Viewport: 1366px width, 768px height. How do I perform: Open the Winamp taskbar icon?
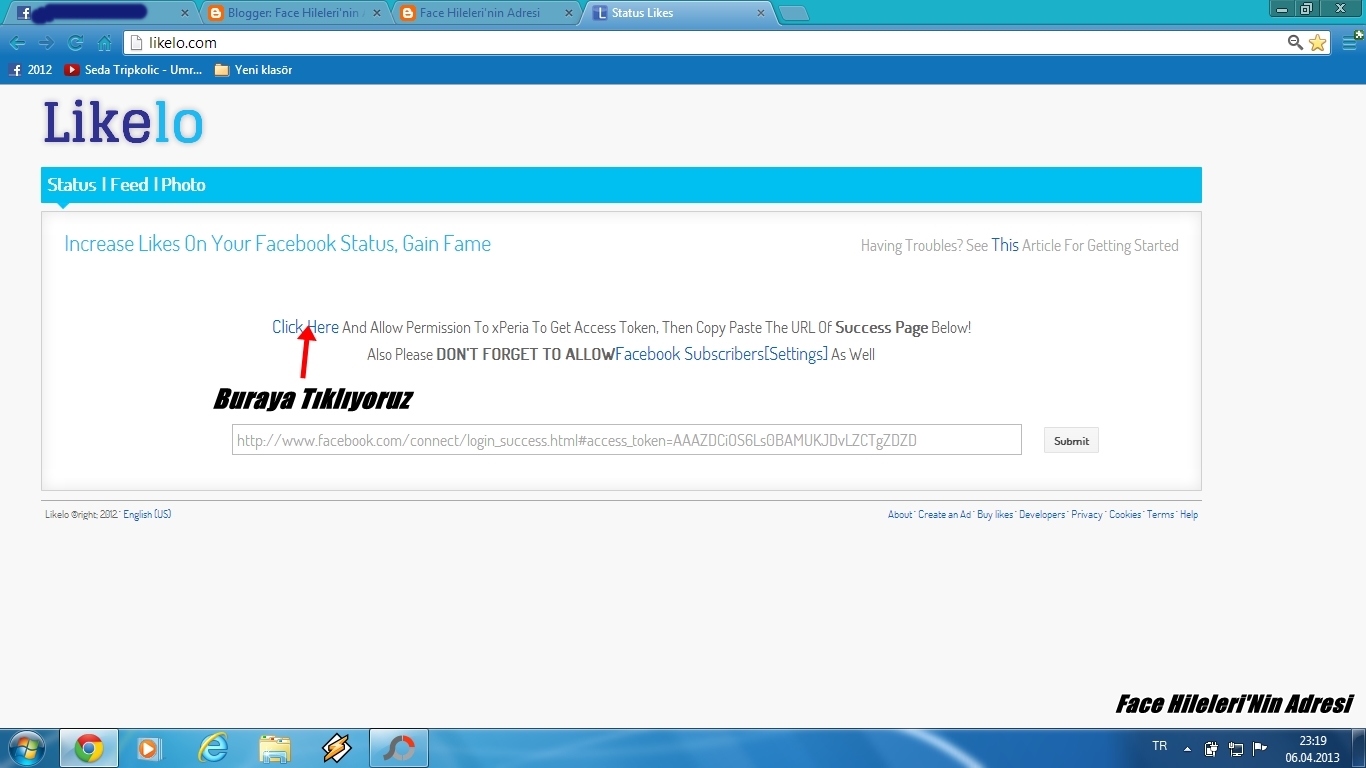[337, 748]
